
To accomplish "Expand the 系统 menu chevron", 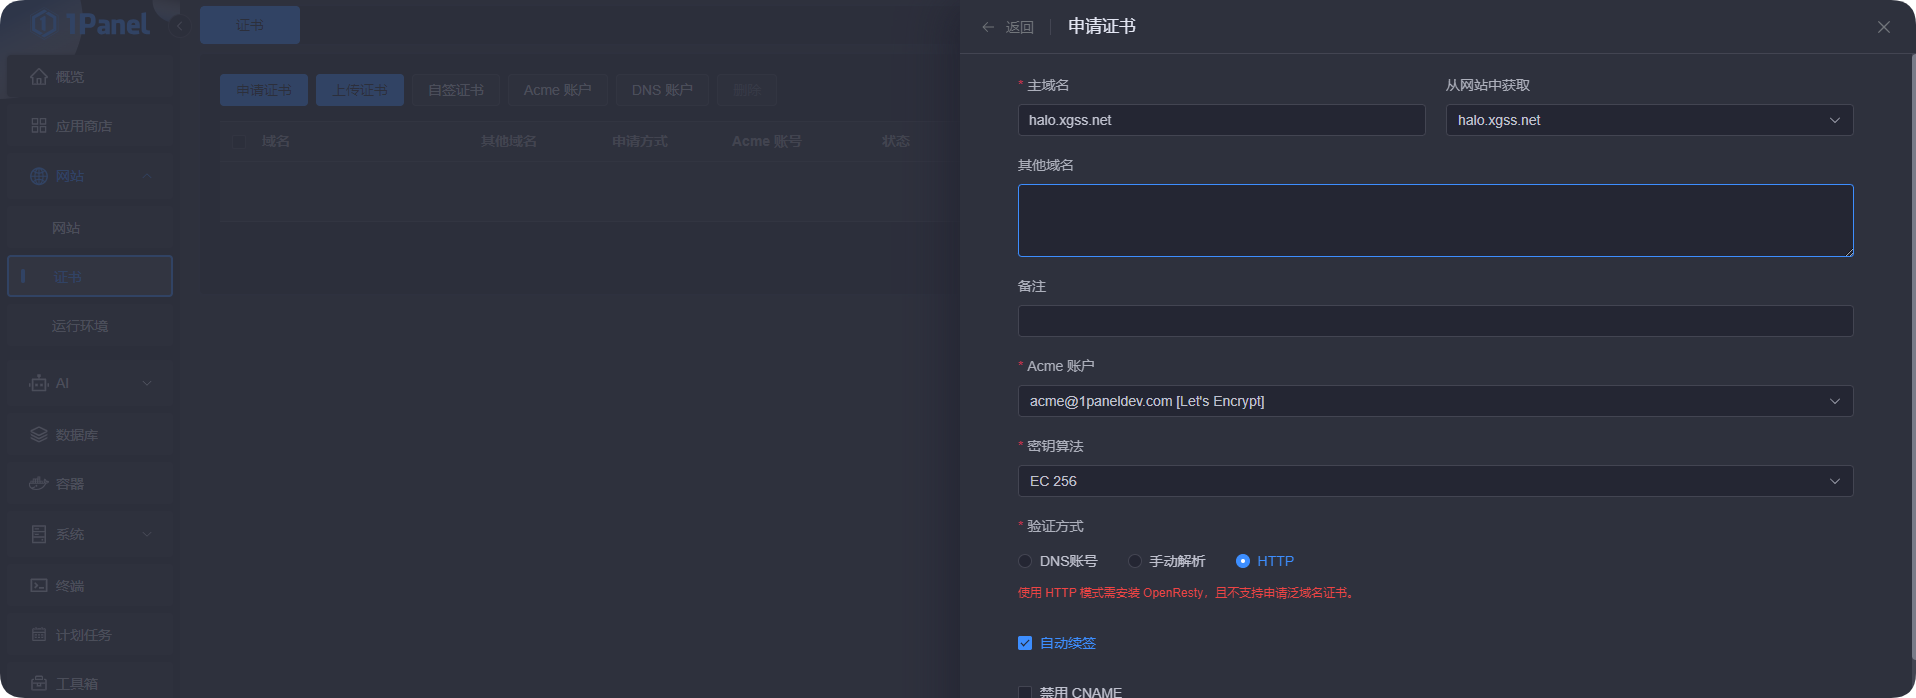I will (147, 534).
